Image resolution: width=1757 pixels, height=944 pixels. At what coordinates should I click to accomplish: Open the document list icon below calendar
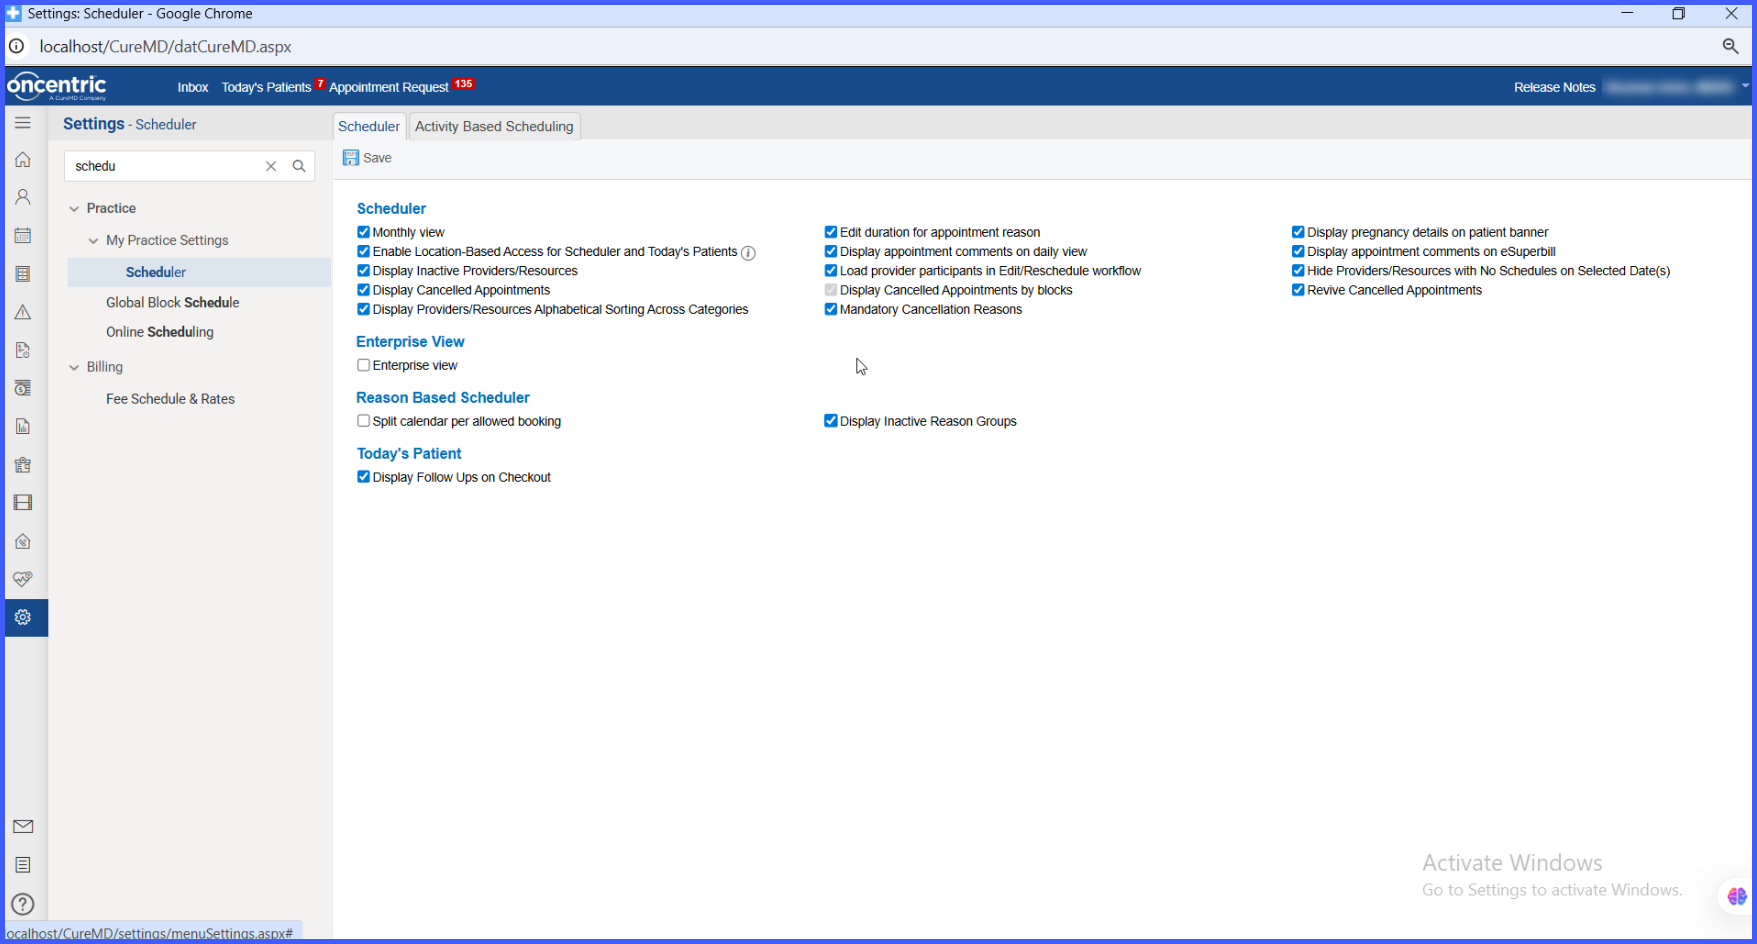click(x=23, y=274)
